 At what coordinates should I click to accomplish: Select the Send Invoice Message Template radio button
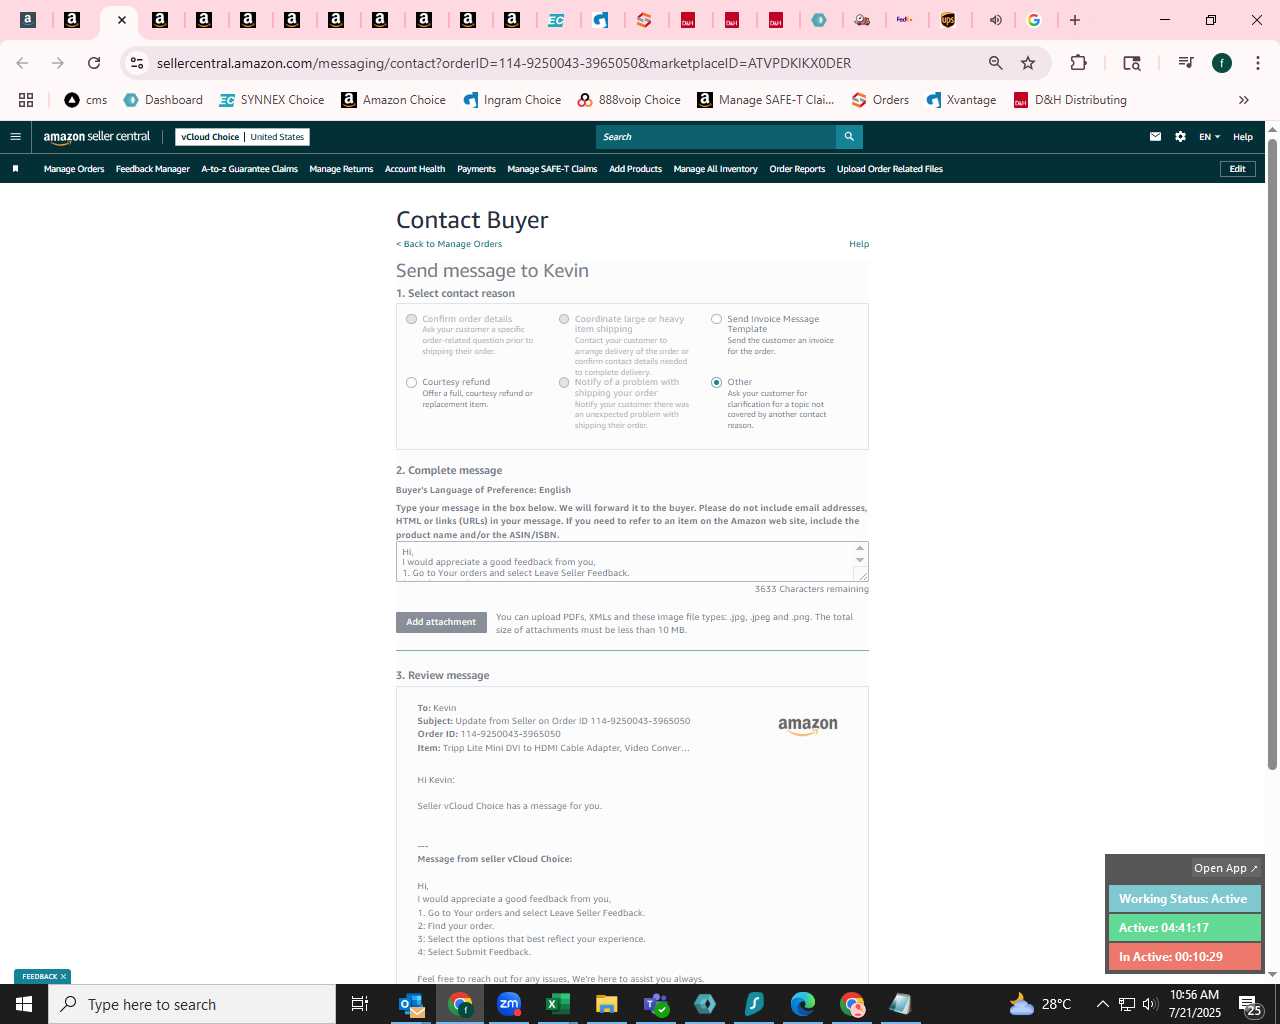tap(716, 319)
